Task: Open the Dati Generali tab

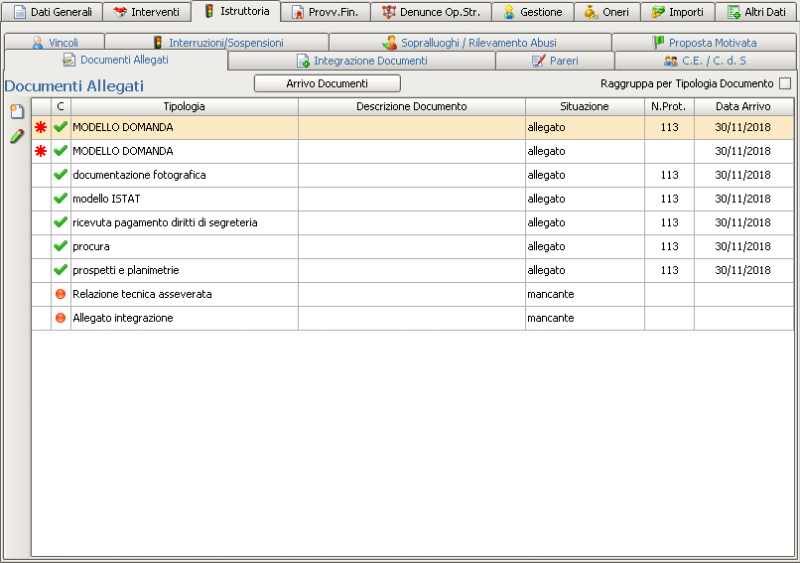Action: tap(54, 12)
